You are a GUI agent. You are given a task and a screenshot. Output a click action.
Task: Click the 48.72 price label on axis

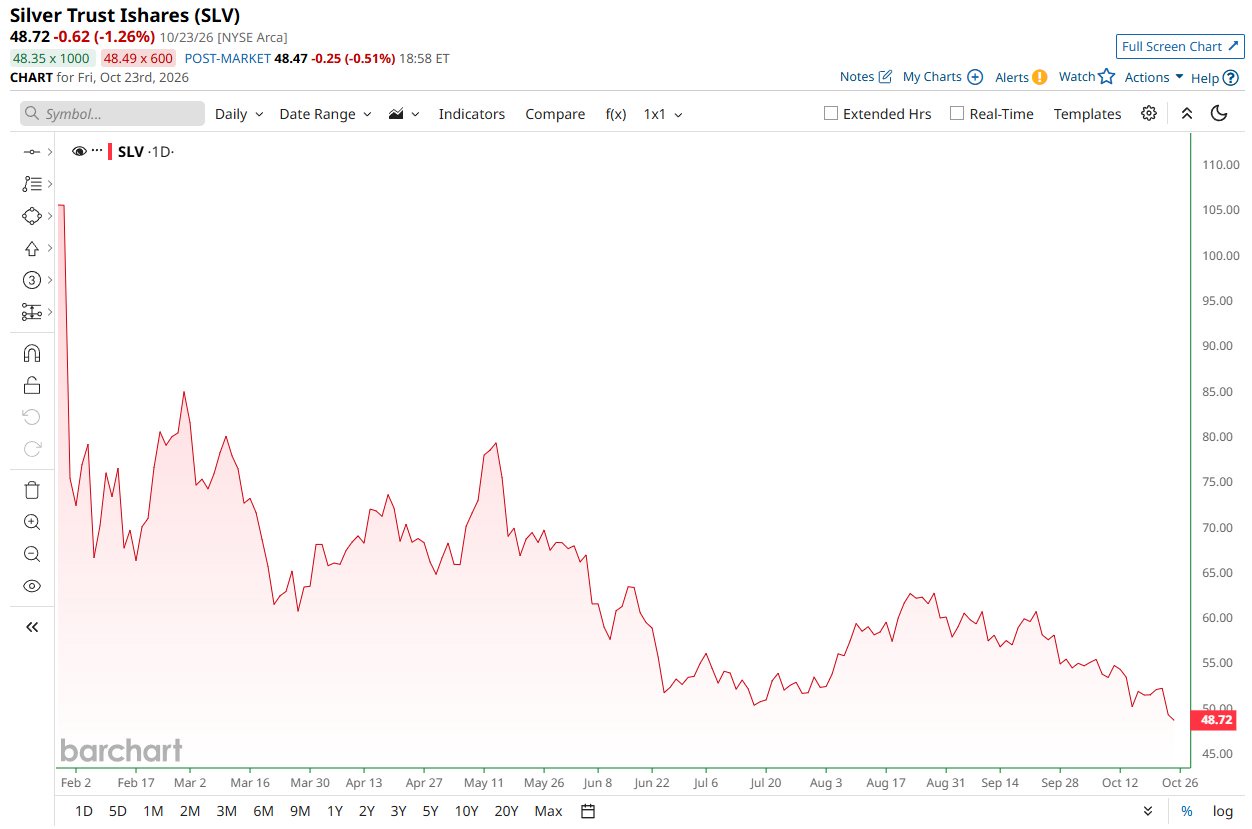(1215, 719)
